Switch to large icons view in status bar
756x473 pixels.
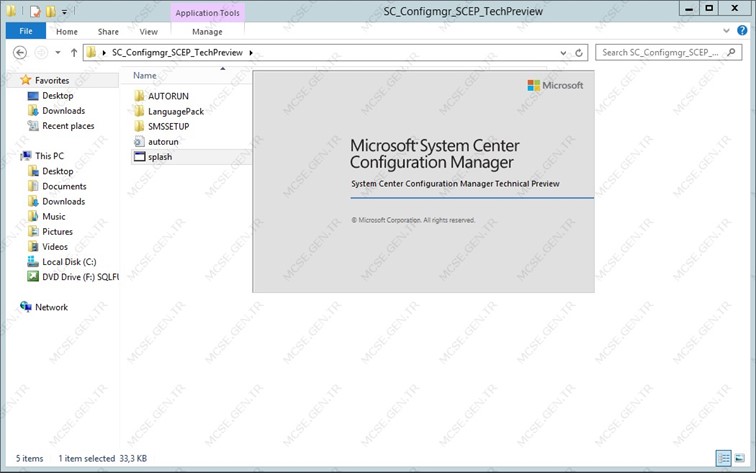(x=740, y=458)
